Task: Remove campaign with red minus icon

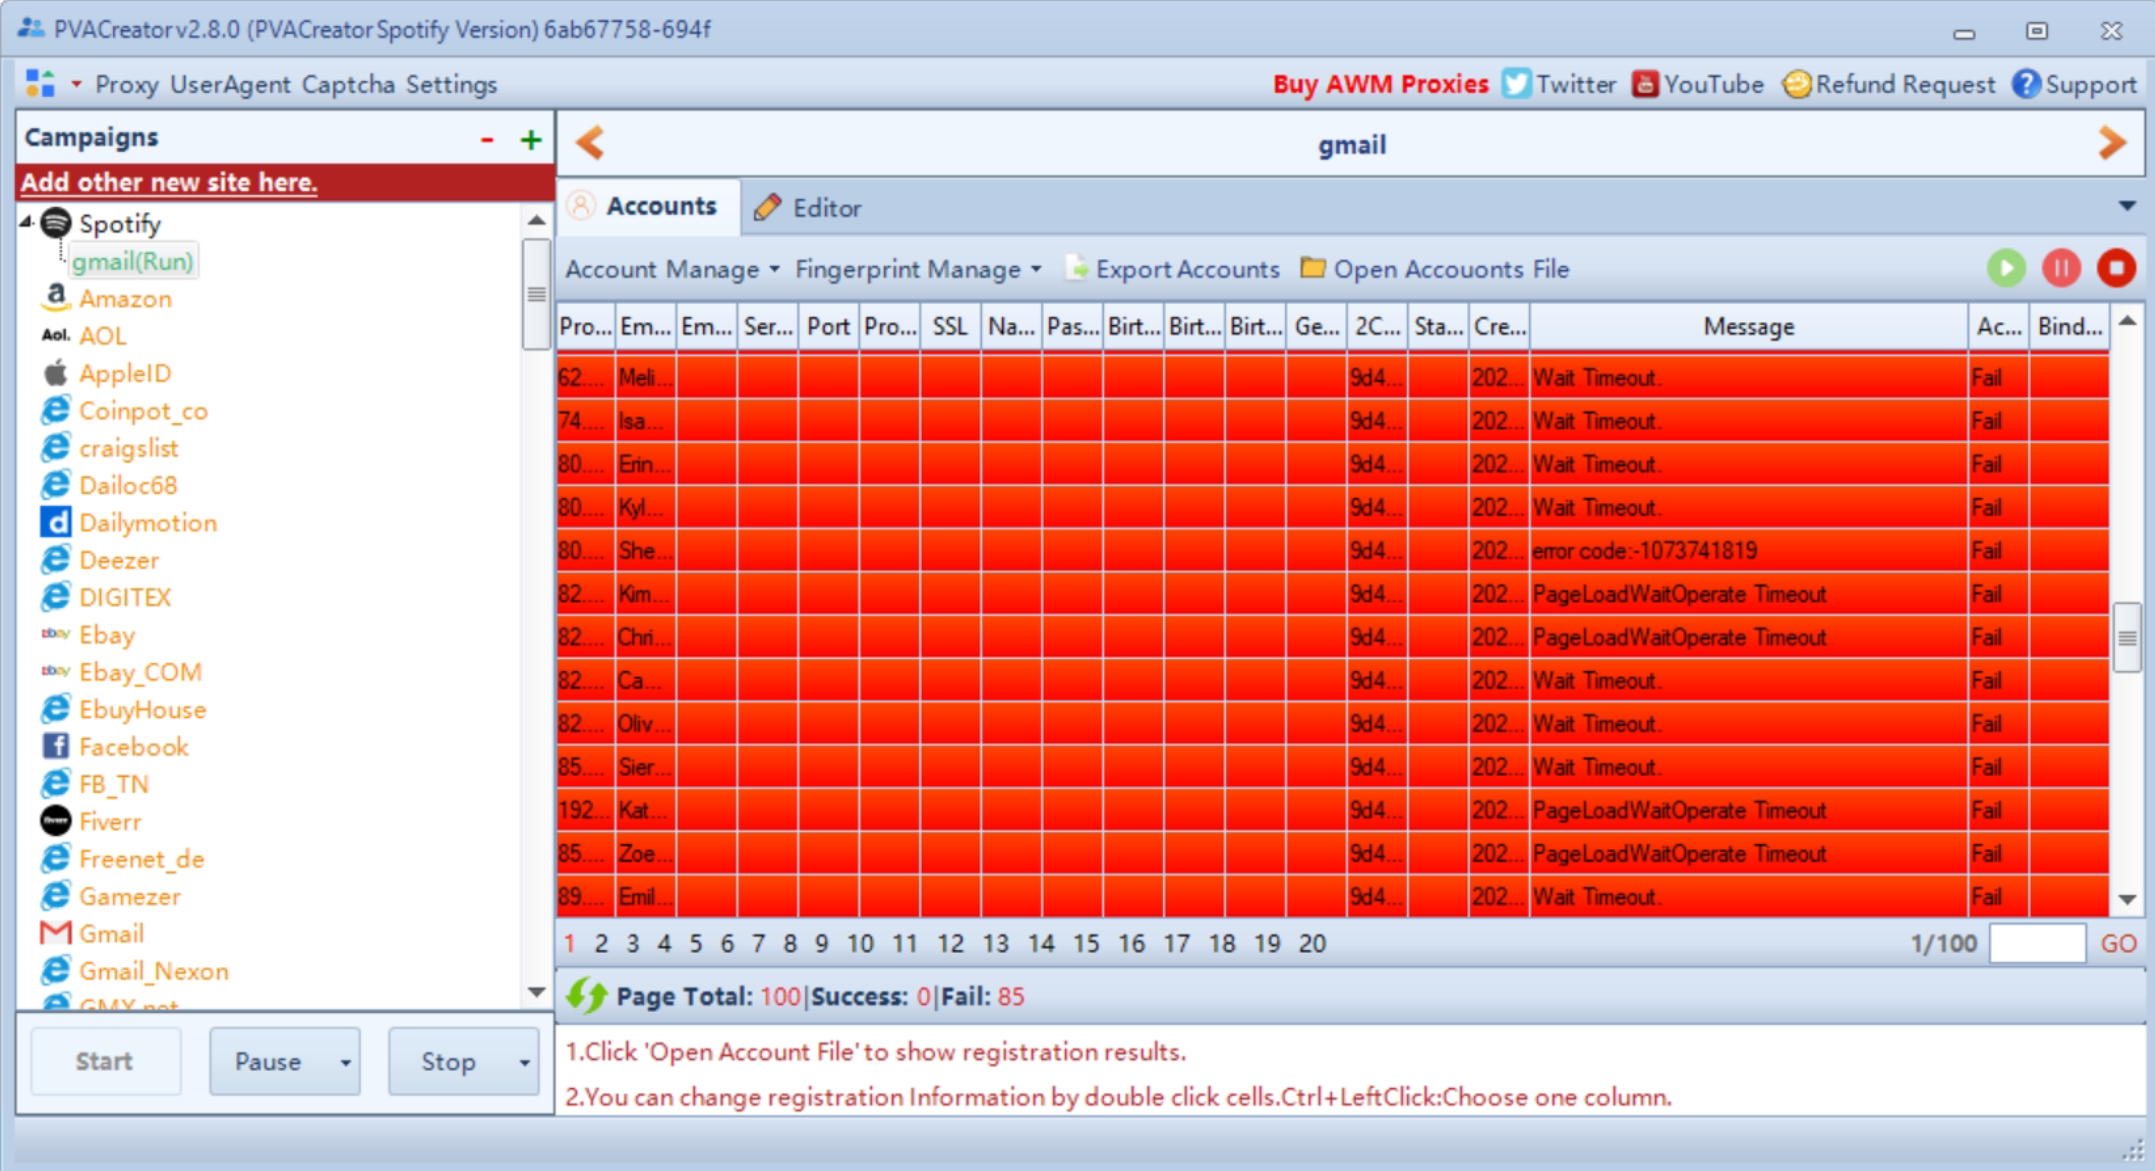Action: click(487, 140)
